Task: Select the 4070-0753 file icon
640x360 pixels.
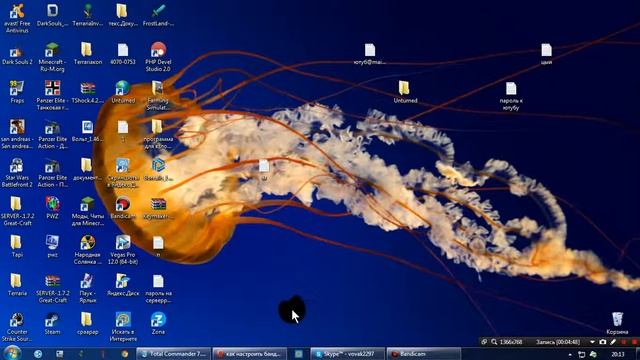Action: [x=122, y=54]
